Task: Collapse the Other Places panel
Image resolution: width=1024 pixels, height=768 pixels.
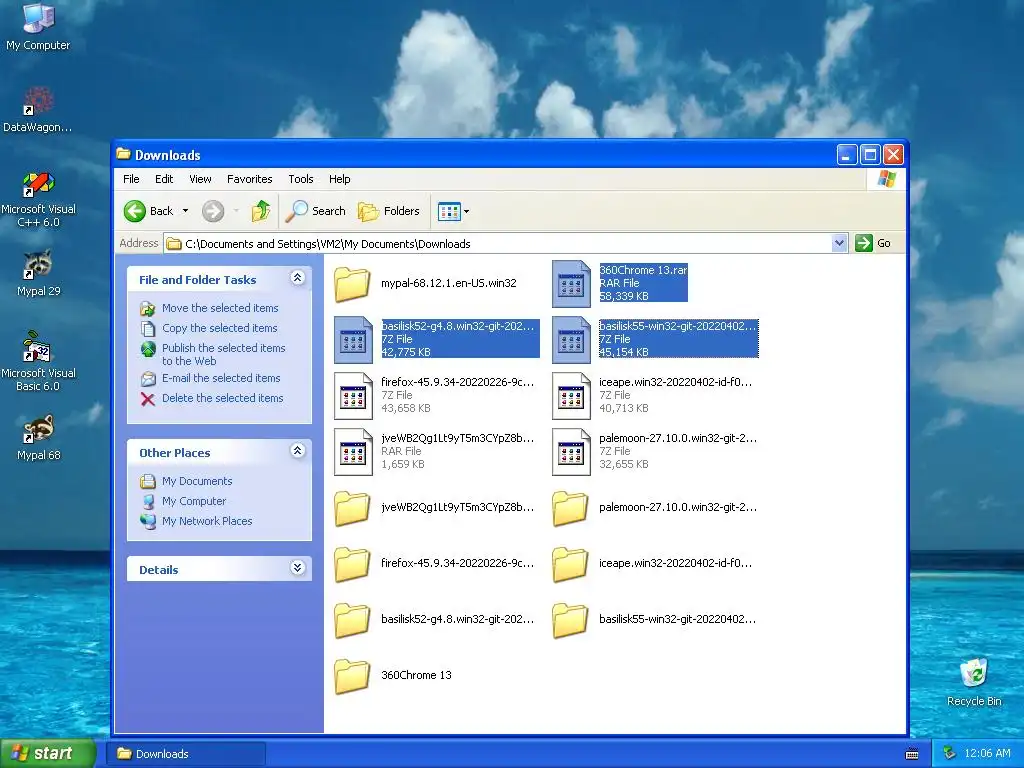Action: 297,451
